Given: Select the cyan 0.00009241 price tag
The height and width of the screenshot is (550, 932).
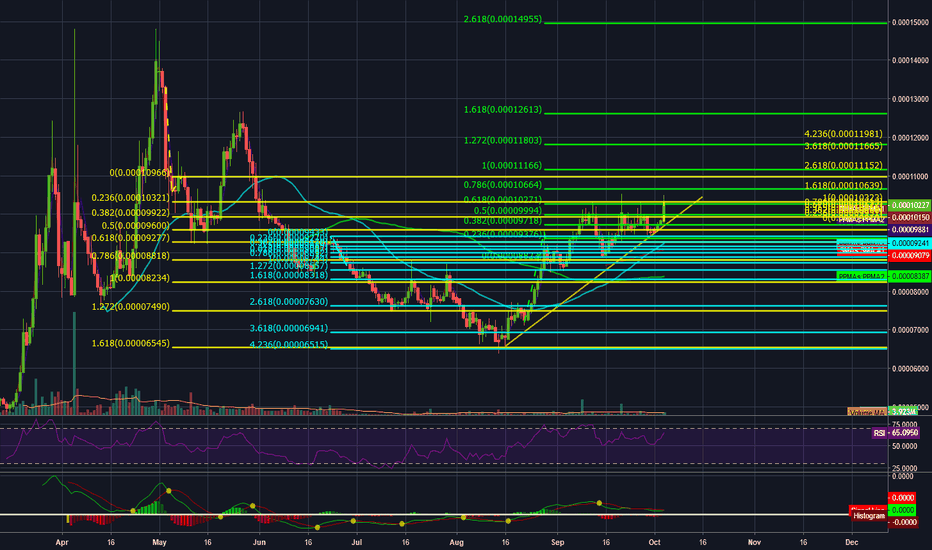Looking at the screenshot, I should tap(910, 243).
